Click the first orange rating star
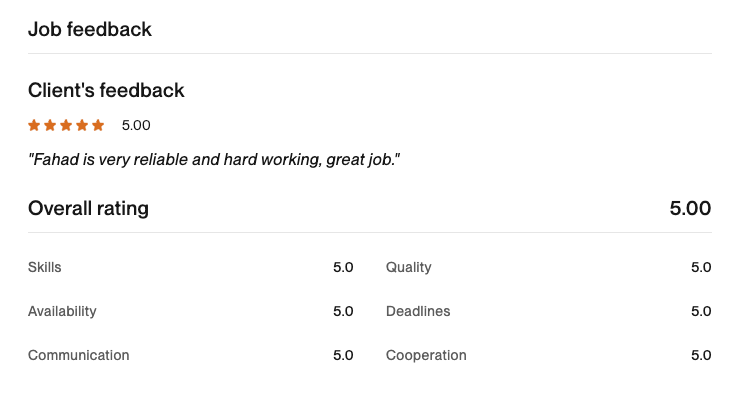 [x=34, y=125]
